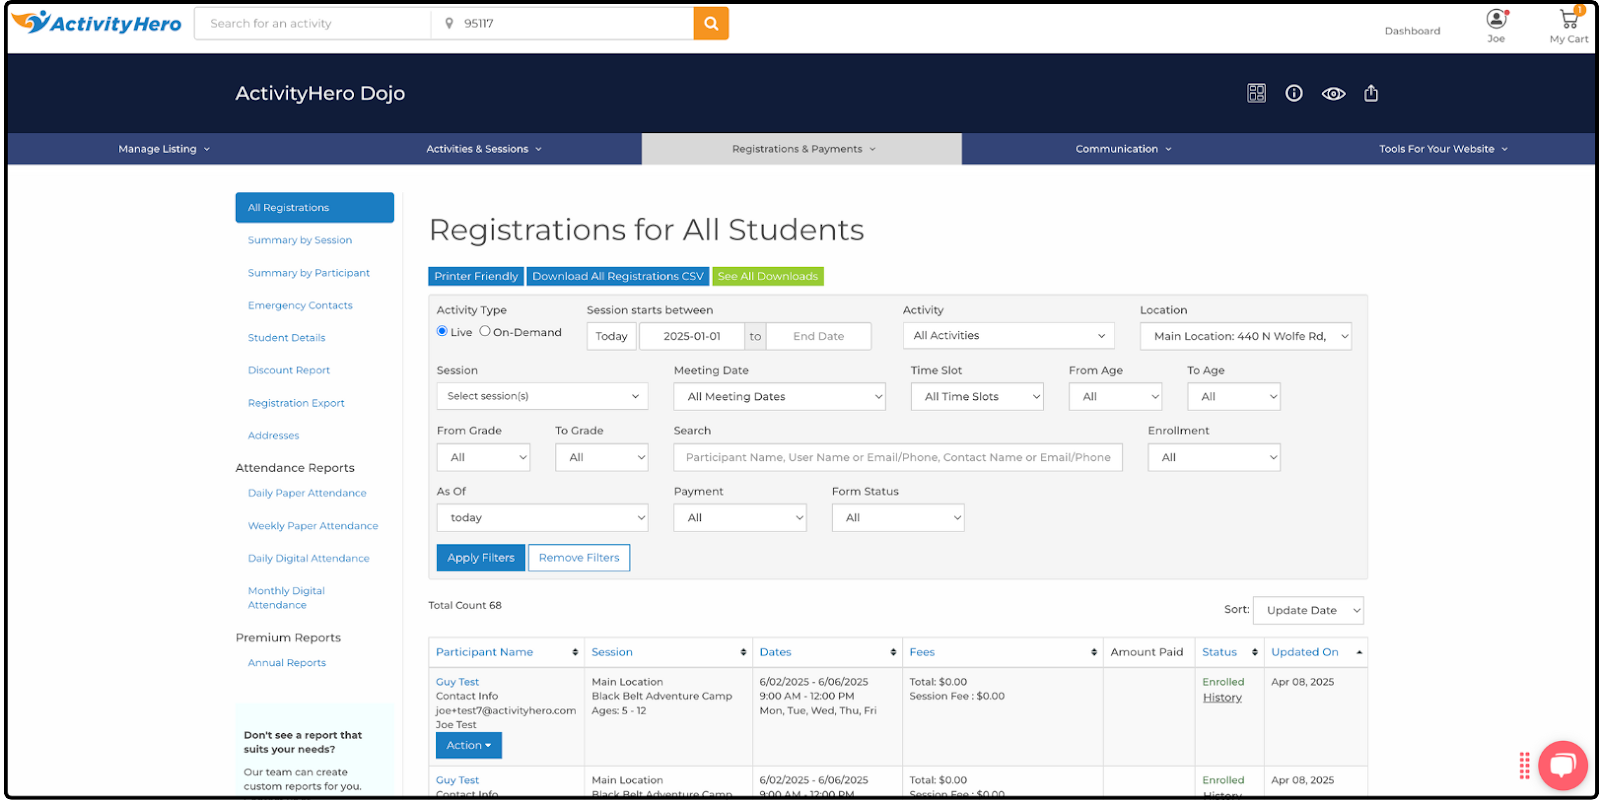Open the From Age dropdown
1600x803 pixels.
tap(1115, 396)
